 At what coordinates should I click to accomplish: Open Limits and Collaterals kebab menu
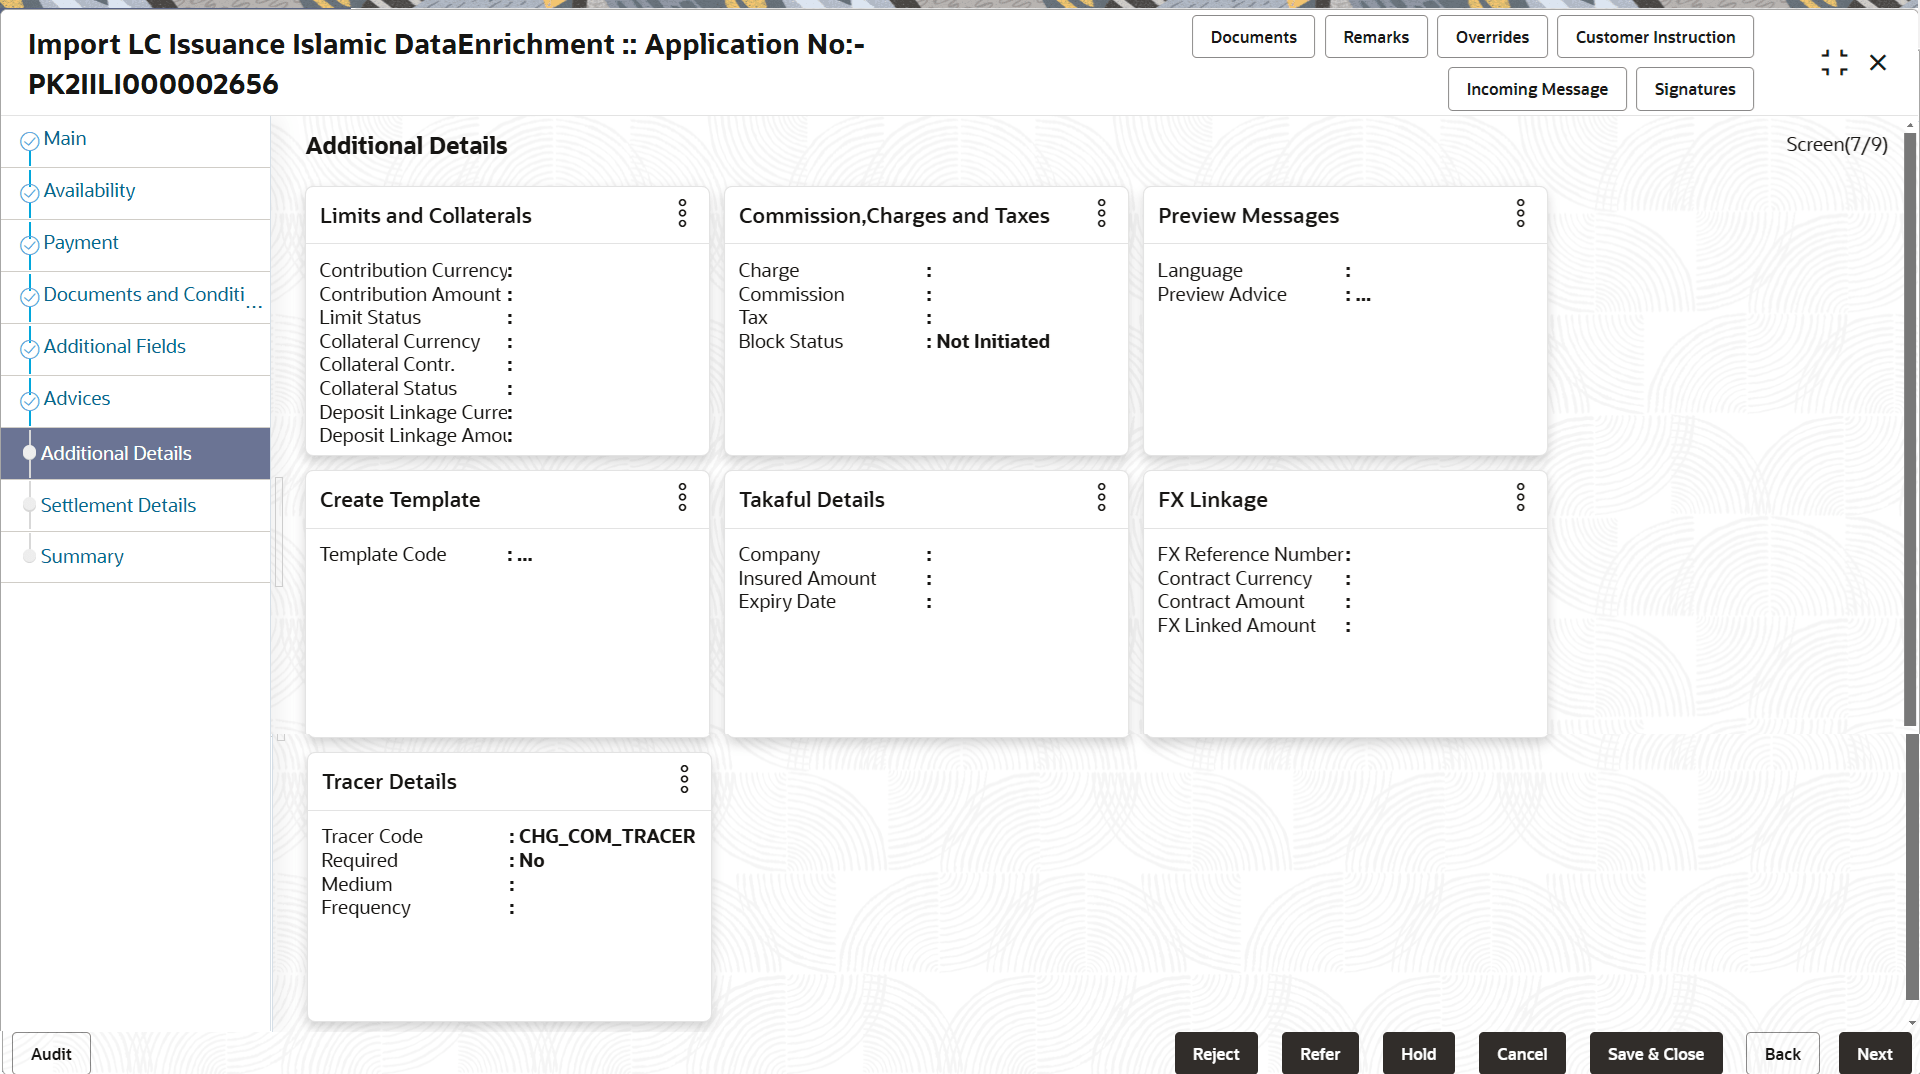point(683,213)
